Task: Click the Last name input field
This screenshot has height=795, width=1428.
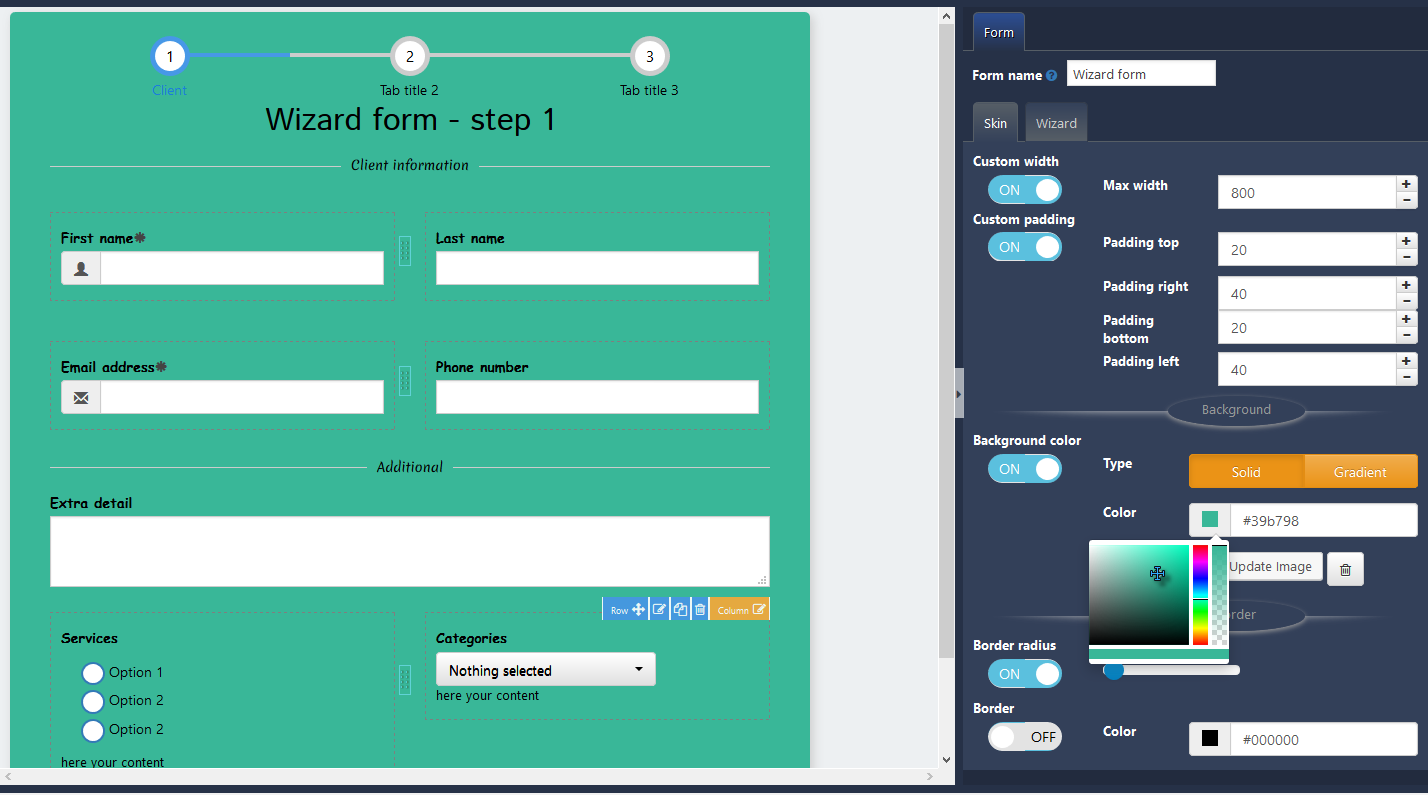Action: coord(597,268)
